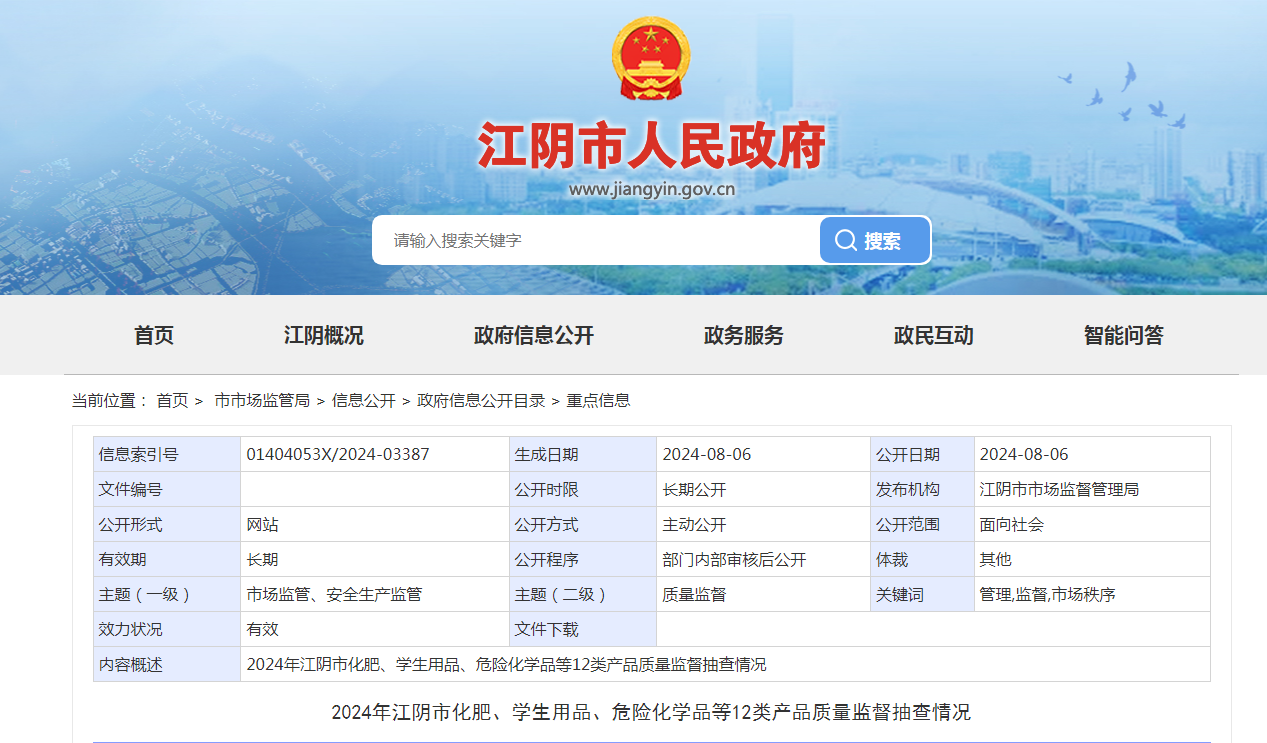This screenshot has height=743, width=1267.
Task: Open the 首页 navigation menu item
Action: click(x=154, y=336)
